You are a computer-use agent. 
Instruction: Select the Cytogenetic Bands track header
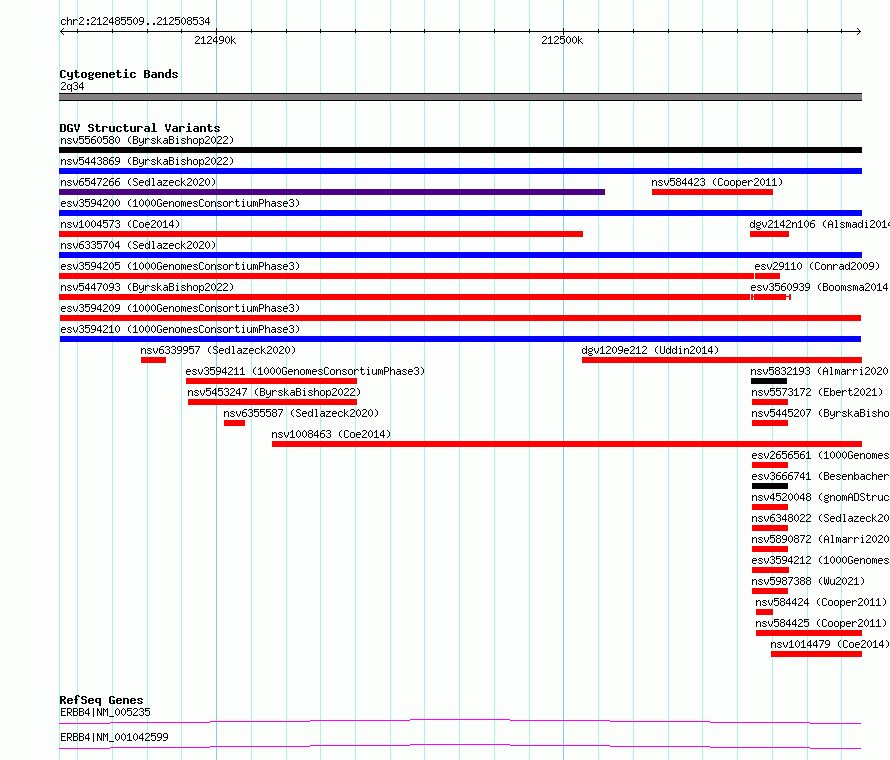coord(119,74)
